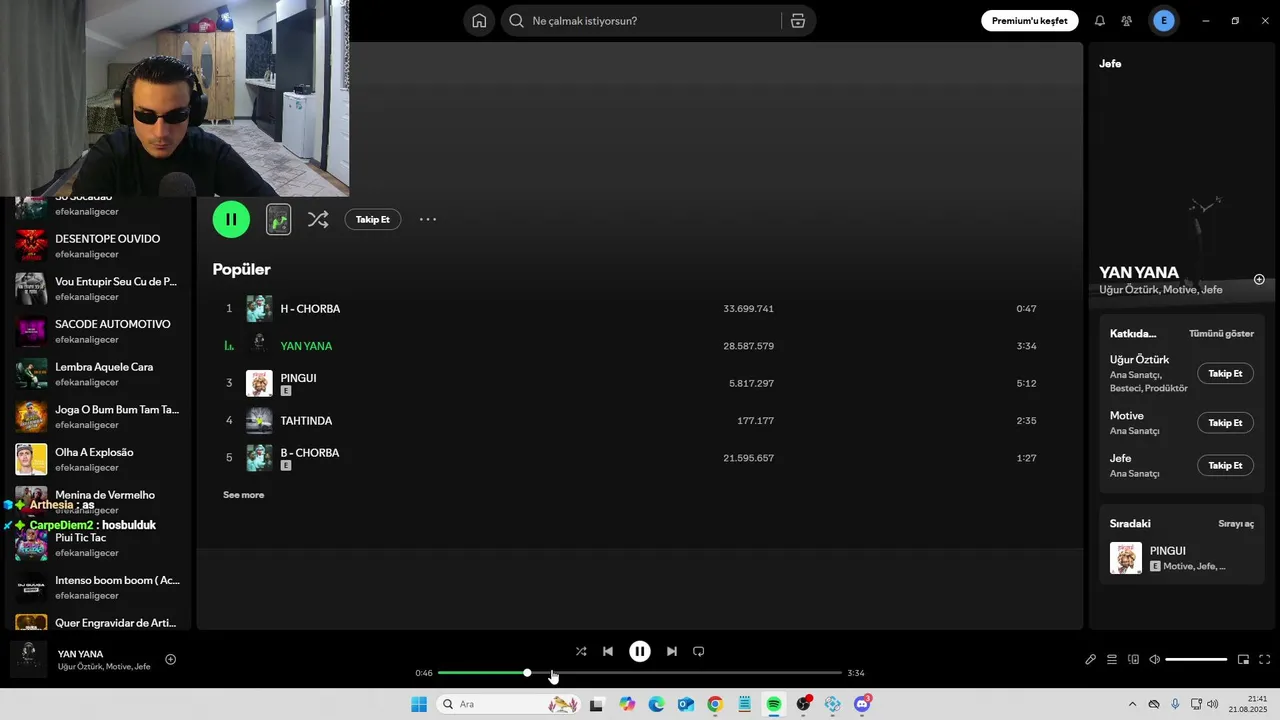The height and width of the screenshot is (720, 1280).
Task: Open Discord from the taskbar
Action: 862,704
